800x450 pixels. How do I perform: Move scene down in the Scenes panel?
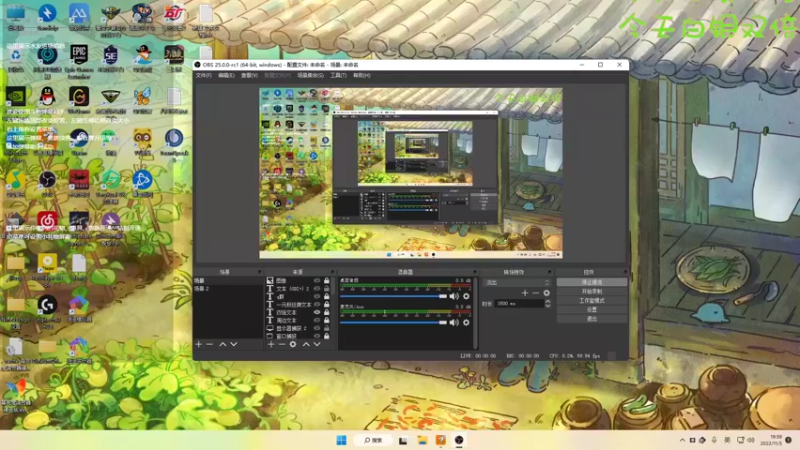click(234, 344)
